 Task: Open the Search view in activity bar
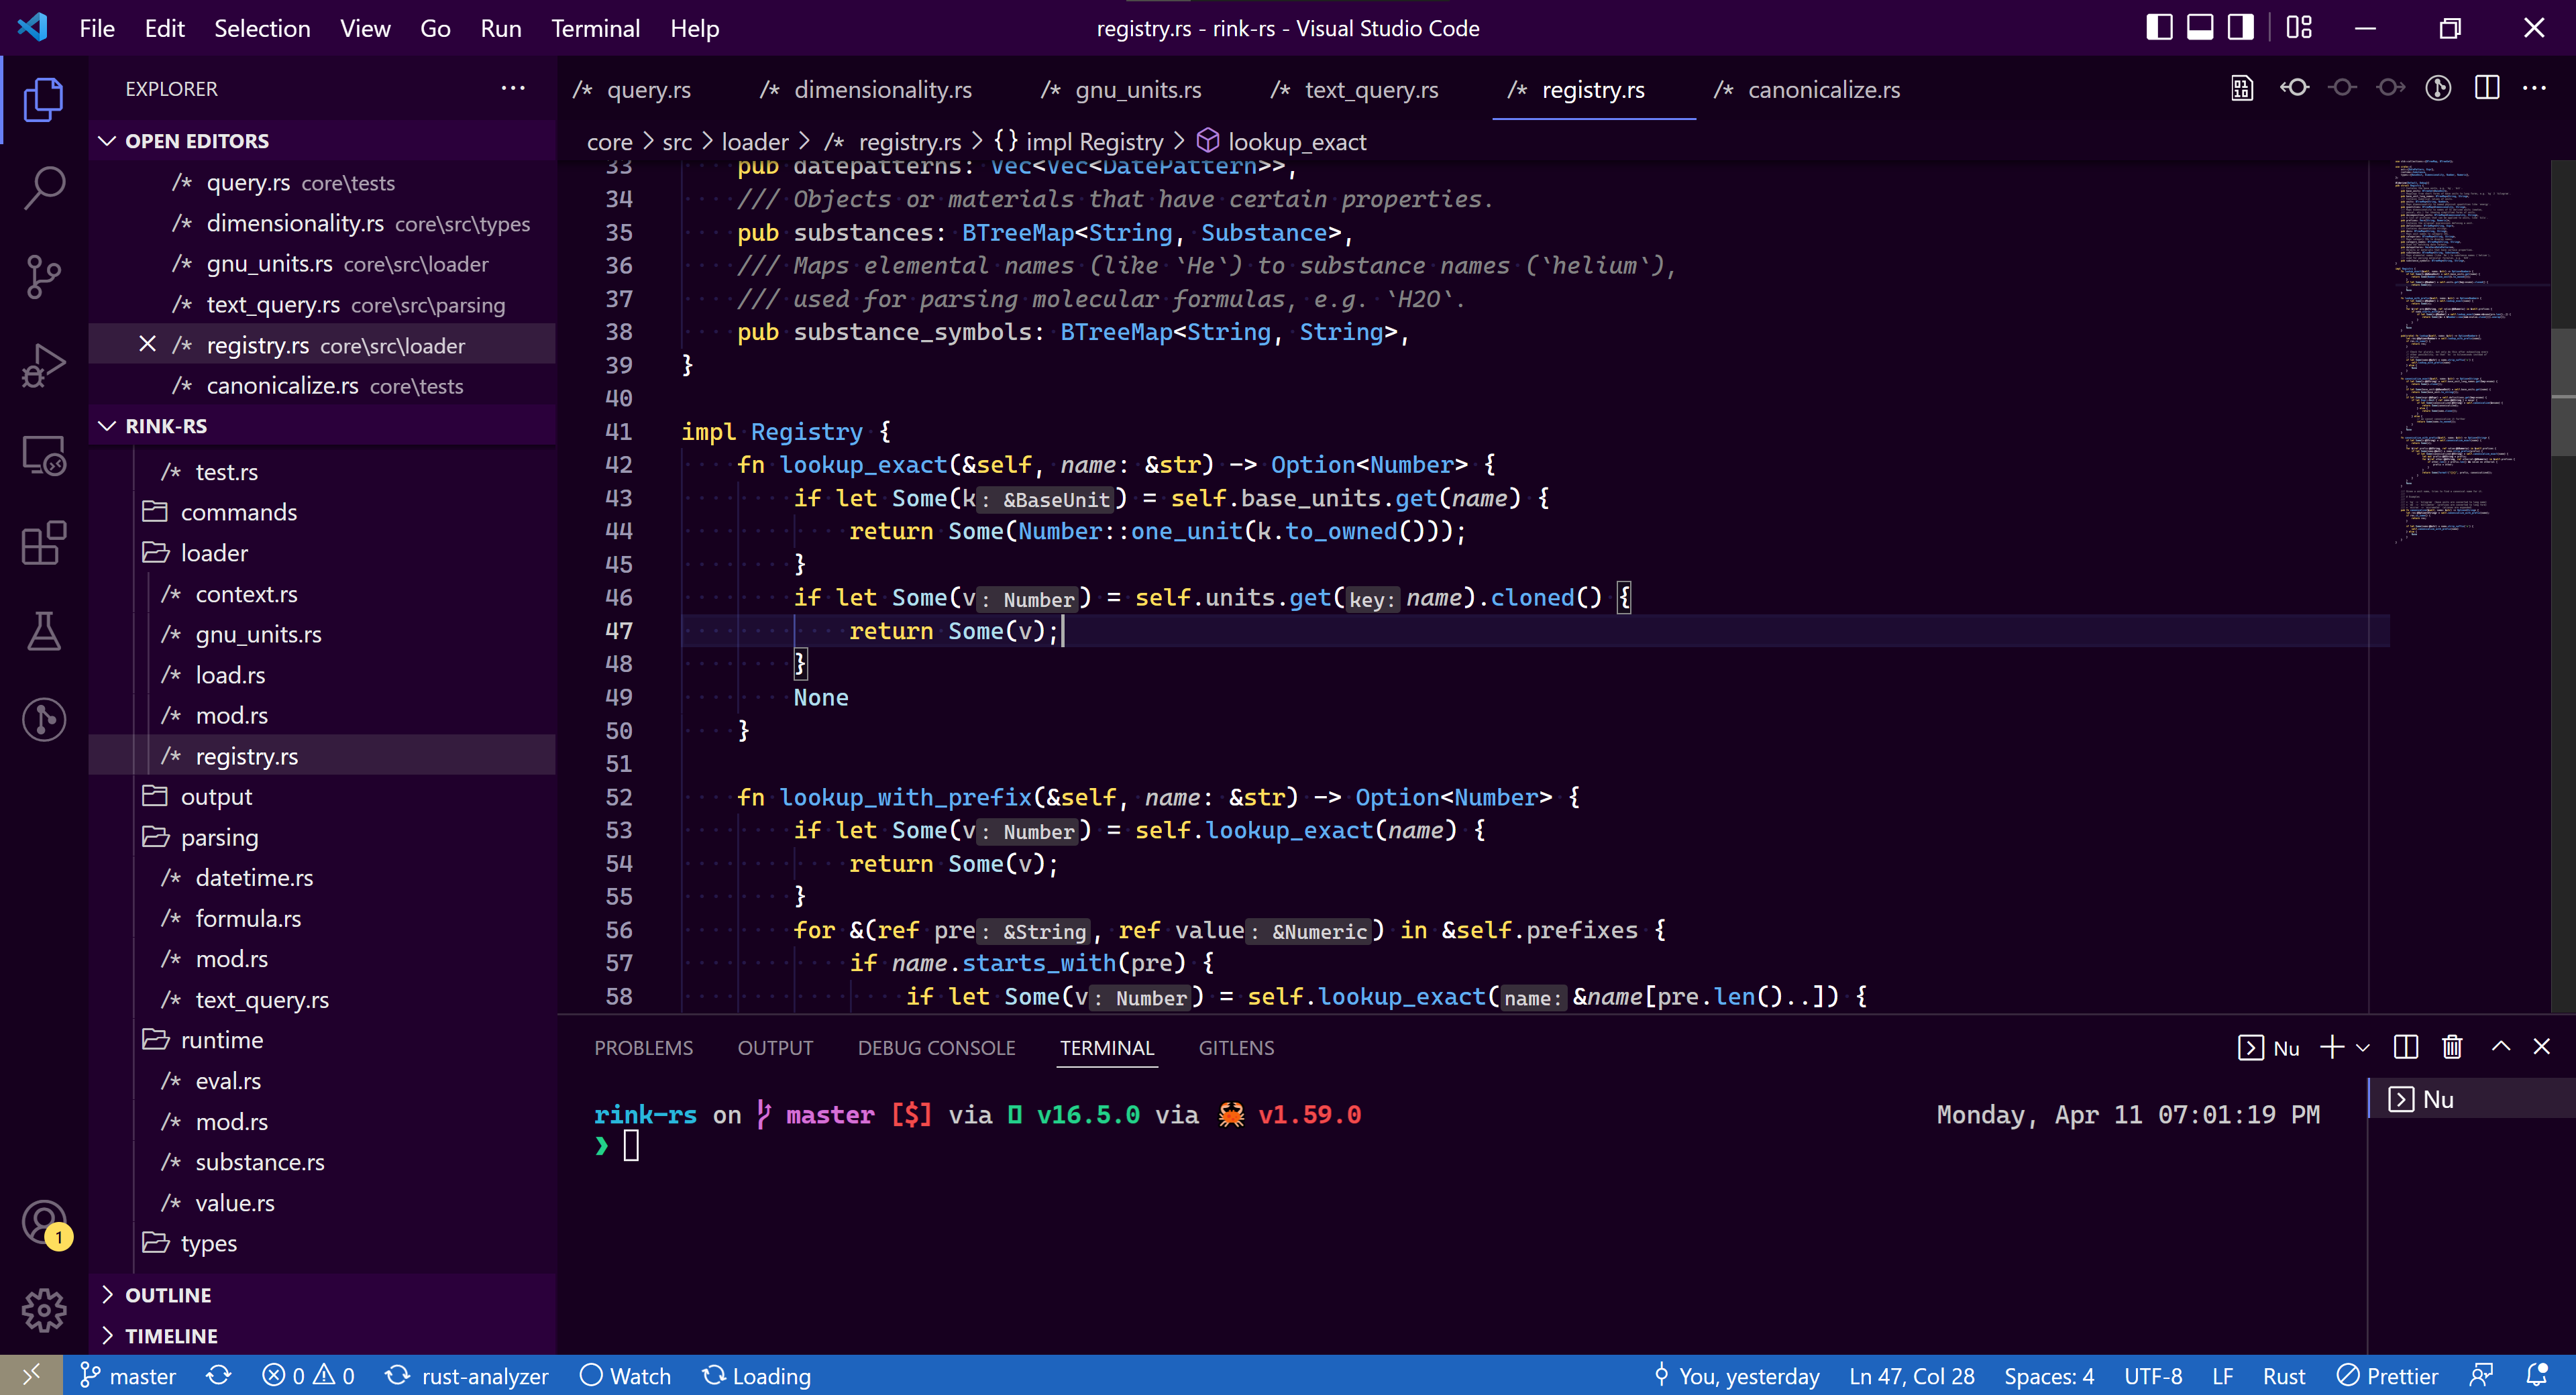(x=44, y=187)
